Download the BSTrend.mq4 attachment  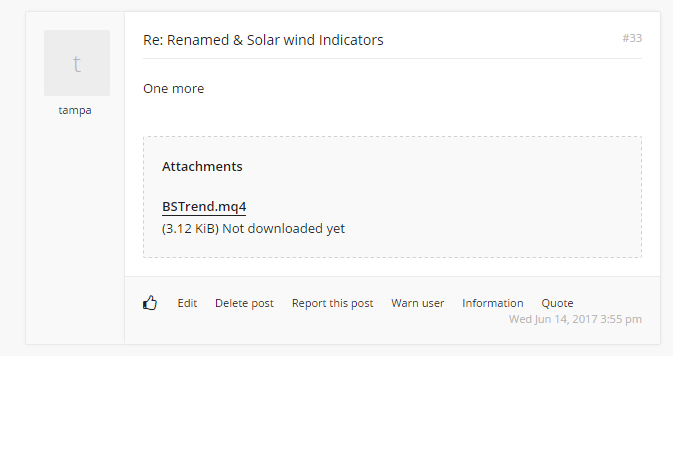coord(204,207)
